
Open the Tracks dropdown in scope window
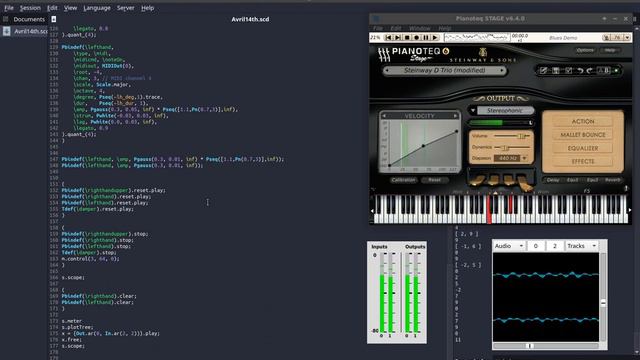pos(581,246)
